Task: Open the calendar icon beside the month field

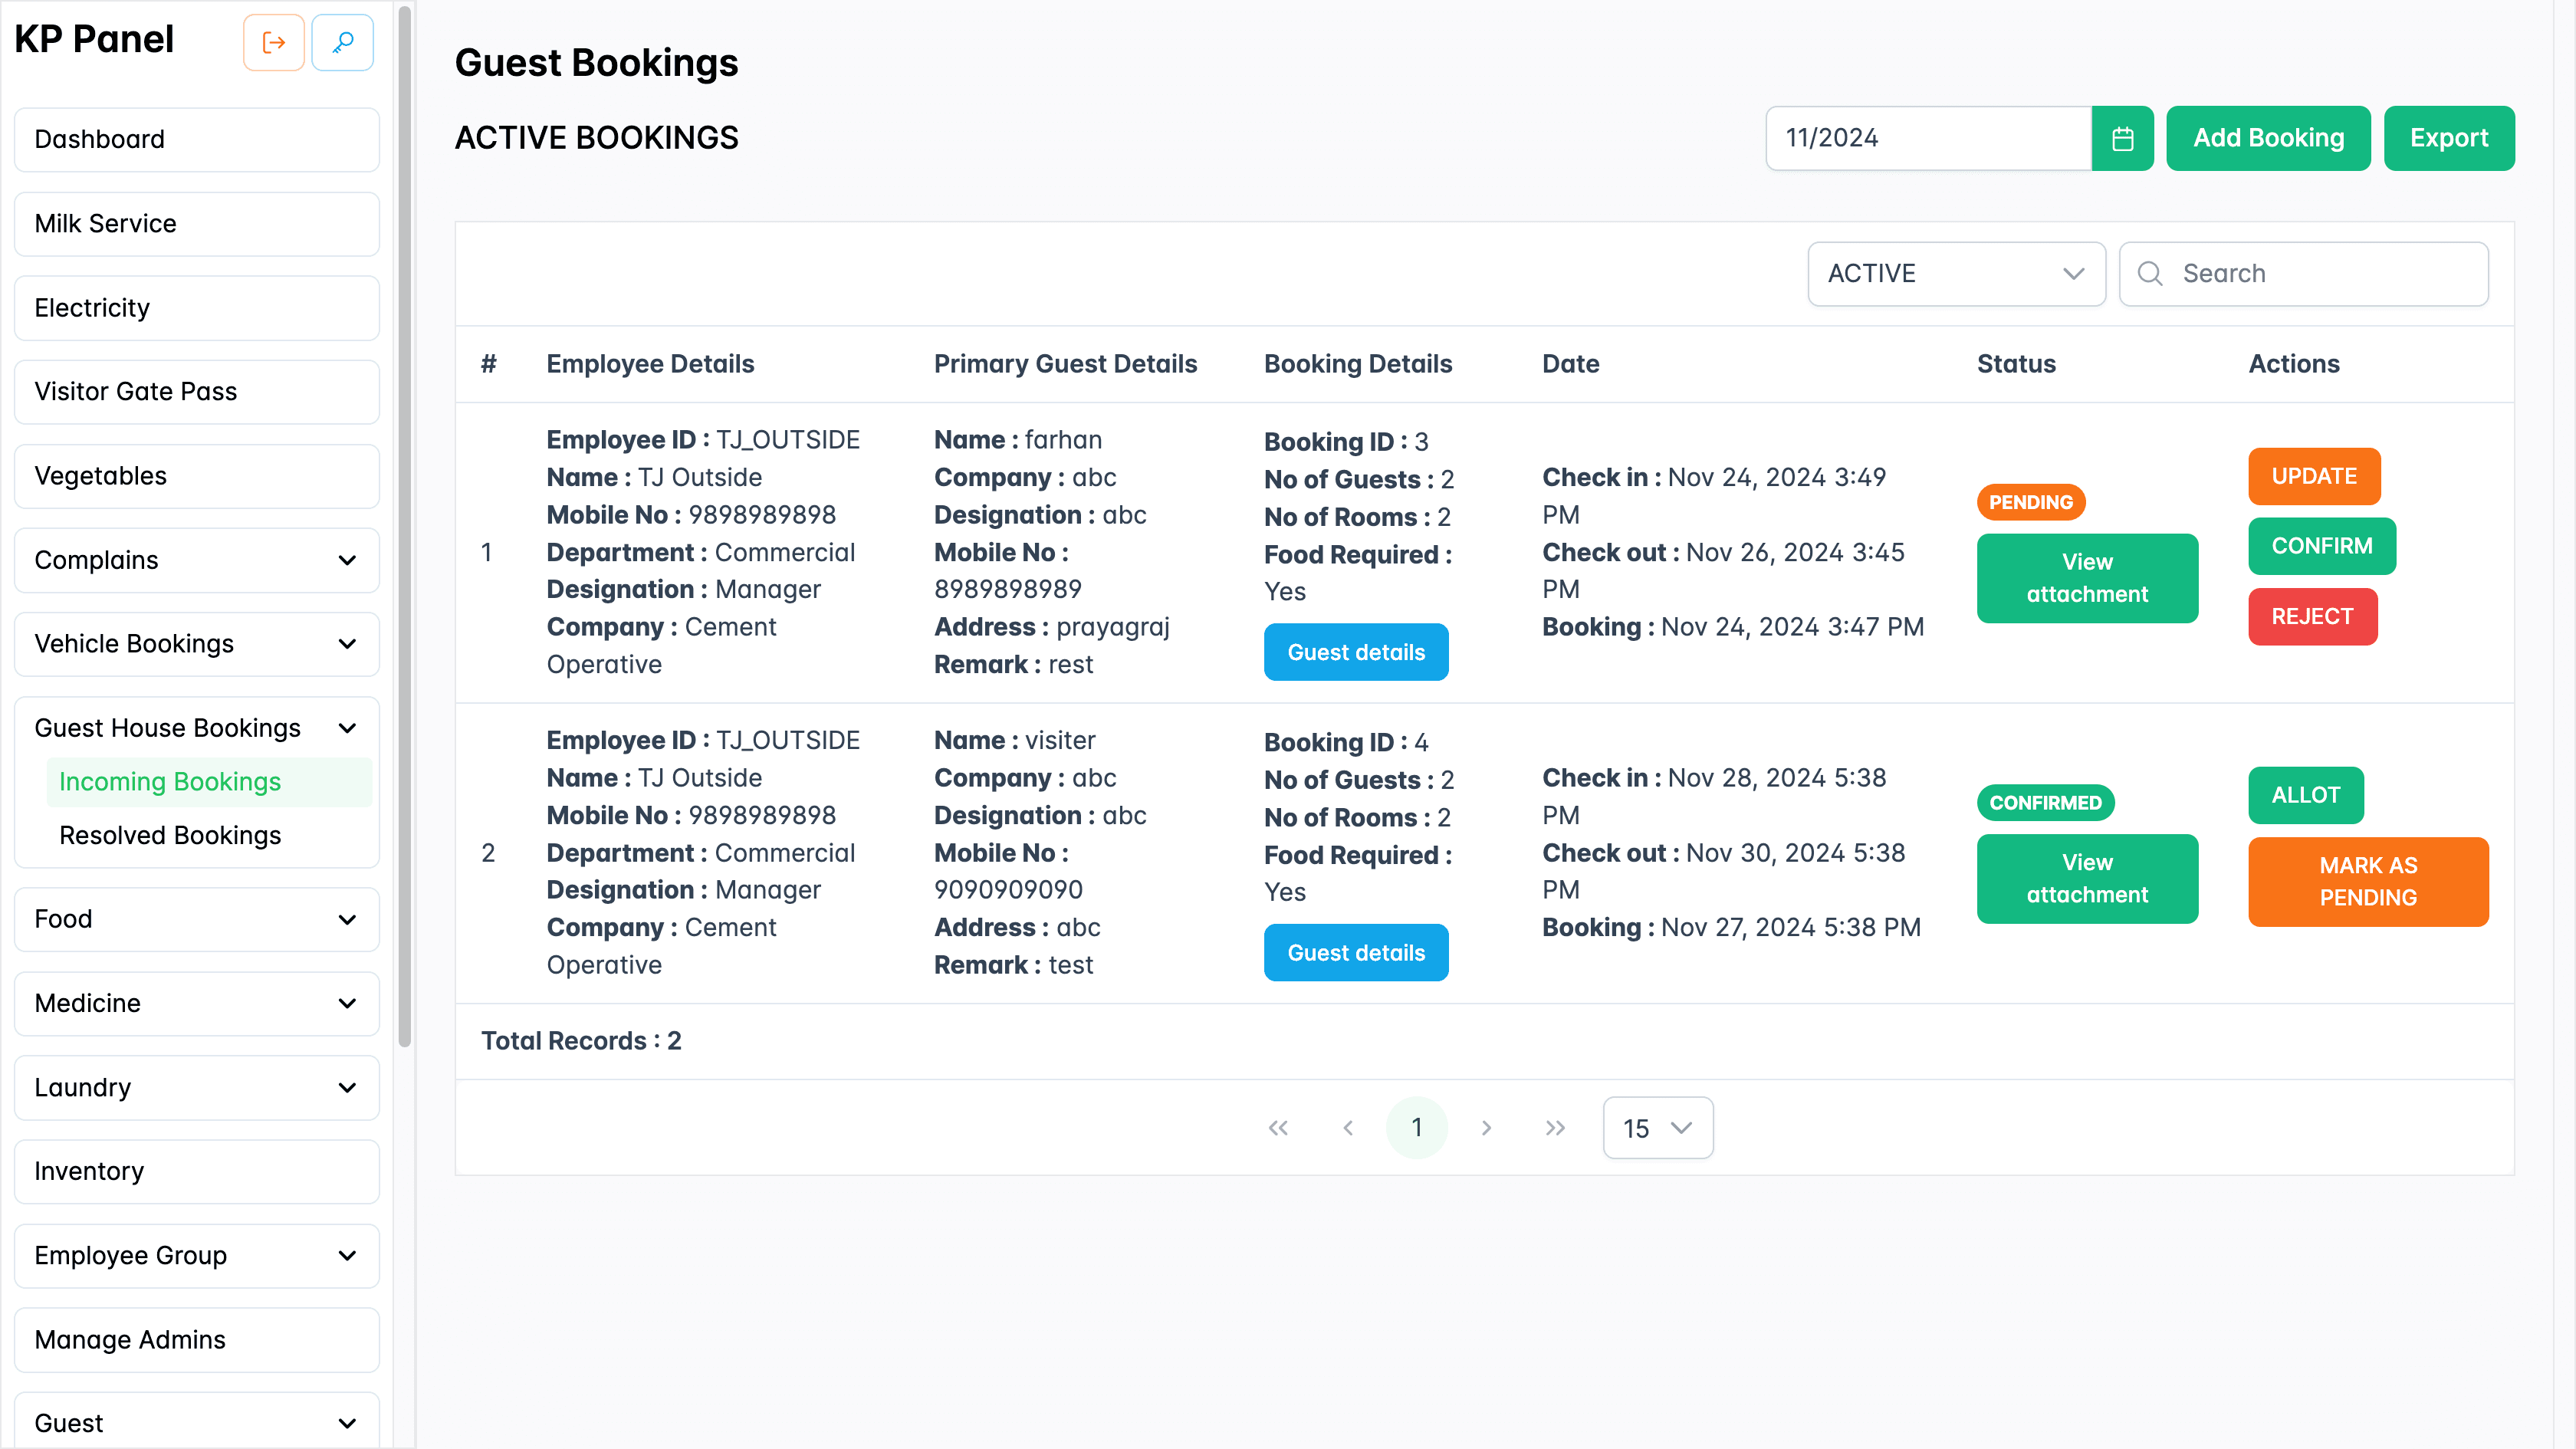Action: pyautogui.click(x=2123, y=138)
